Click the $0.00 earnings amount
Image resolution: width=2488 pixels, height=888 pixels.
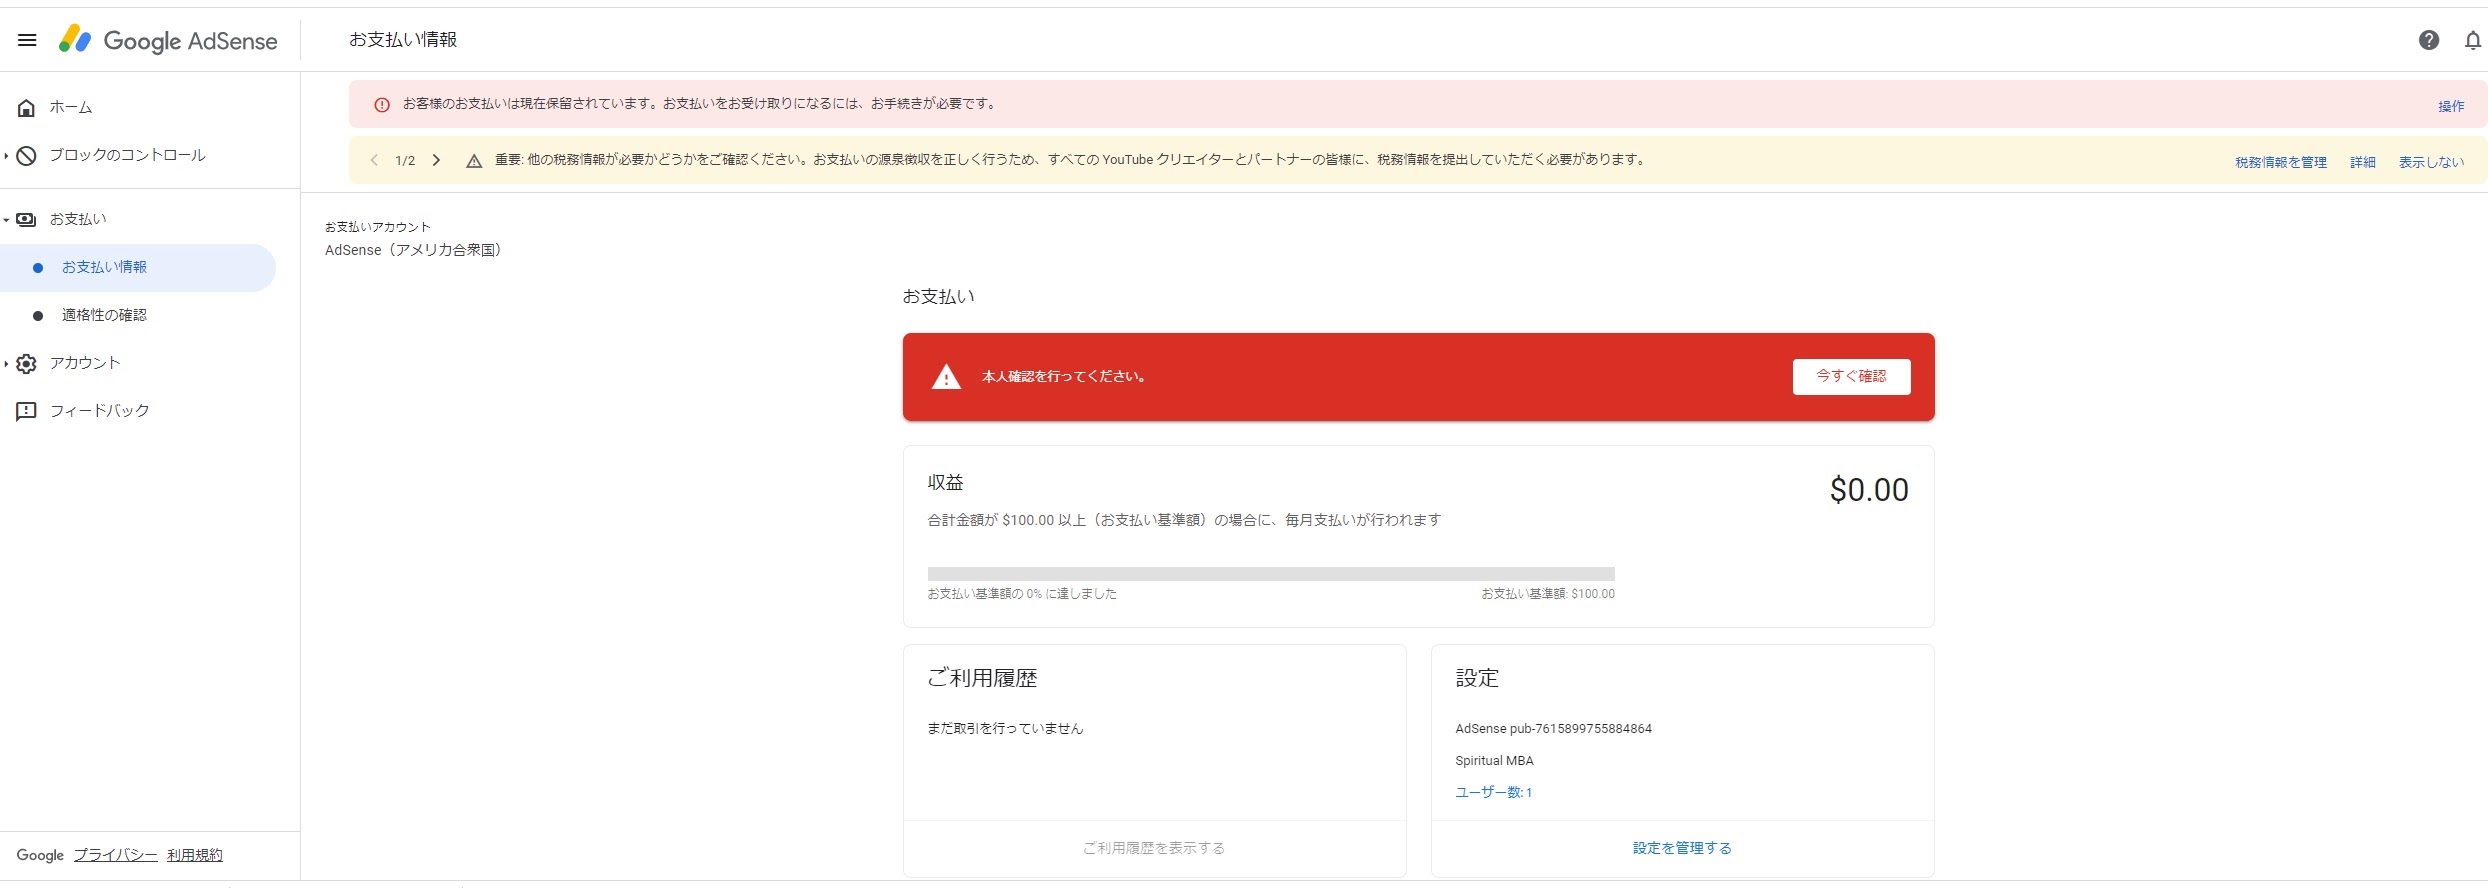[x=1869, y=490]
